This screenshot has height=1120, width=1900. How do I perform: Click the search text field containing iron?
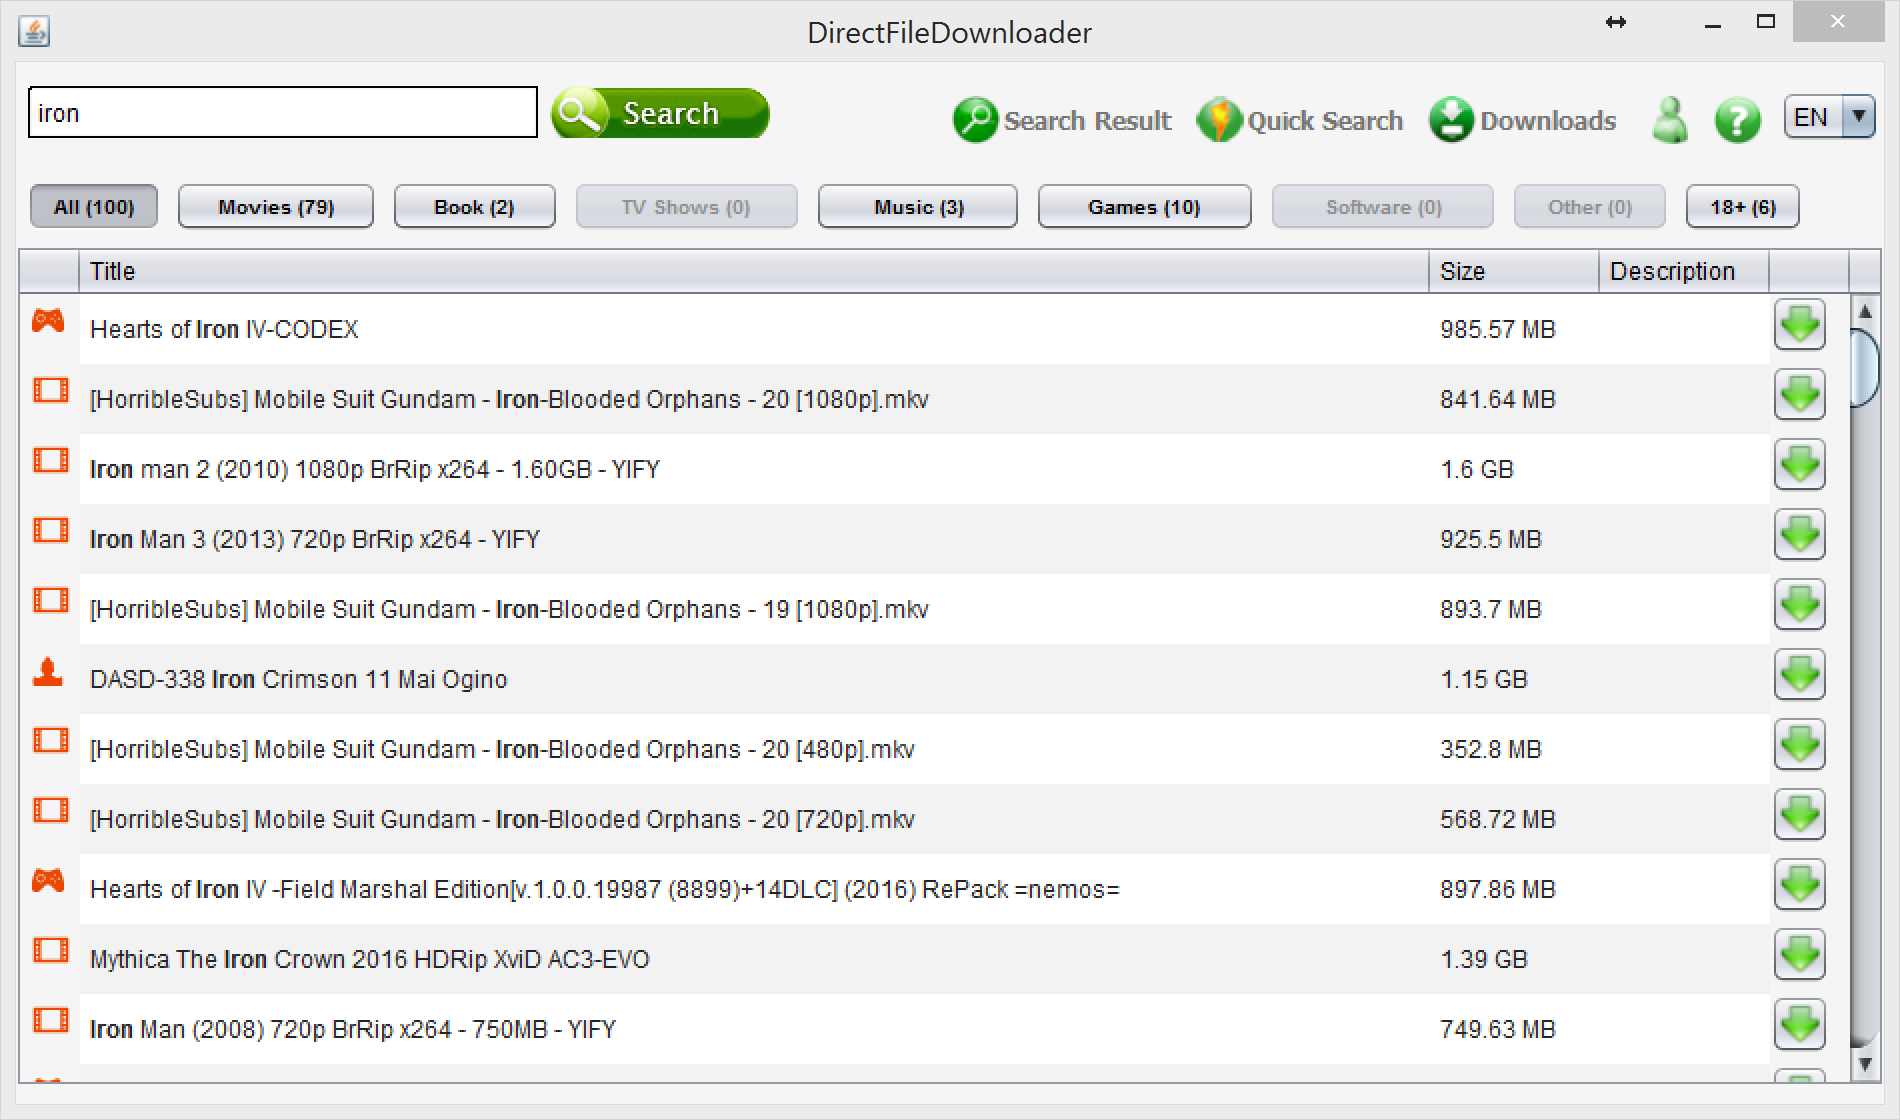(283, 112)
